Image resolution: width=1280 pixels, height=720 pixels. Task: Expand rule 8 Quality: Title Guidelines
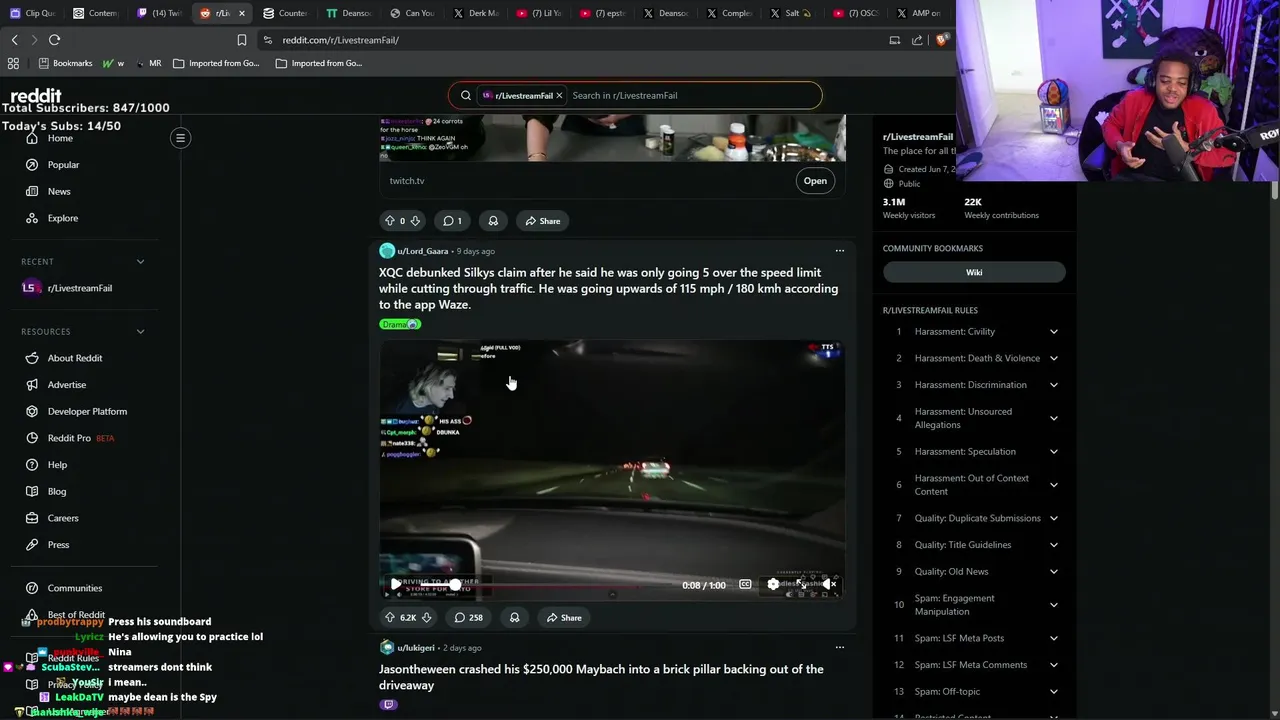click(1053, 545)
